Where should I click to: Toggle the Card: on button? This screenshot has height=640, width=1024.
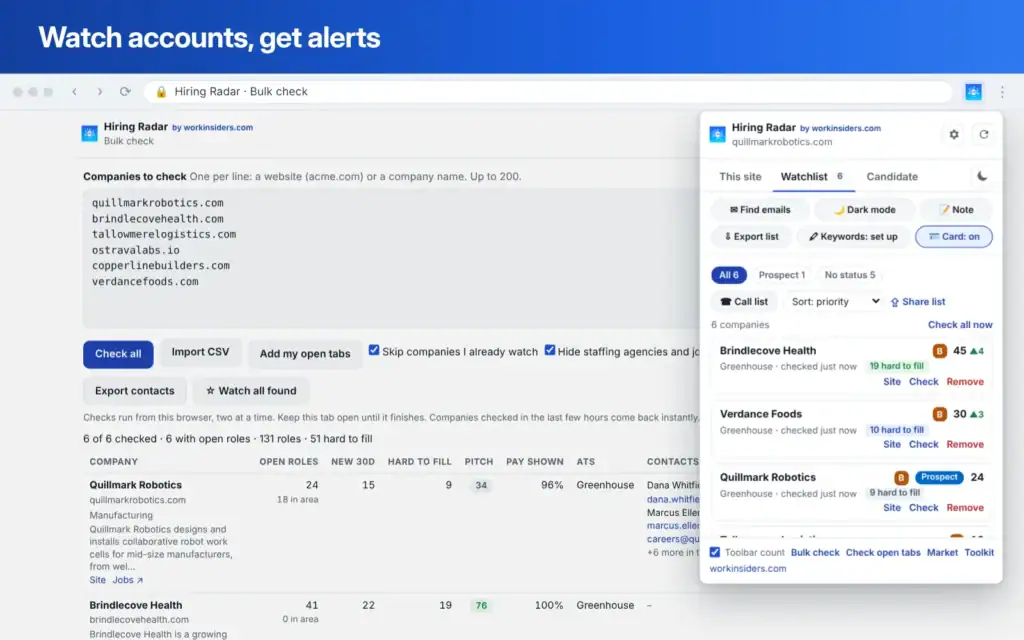point(953,236)
